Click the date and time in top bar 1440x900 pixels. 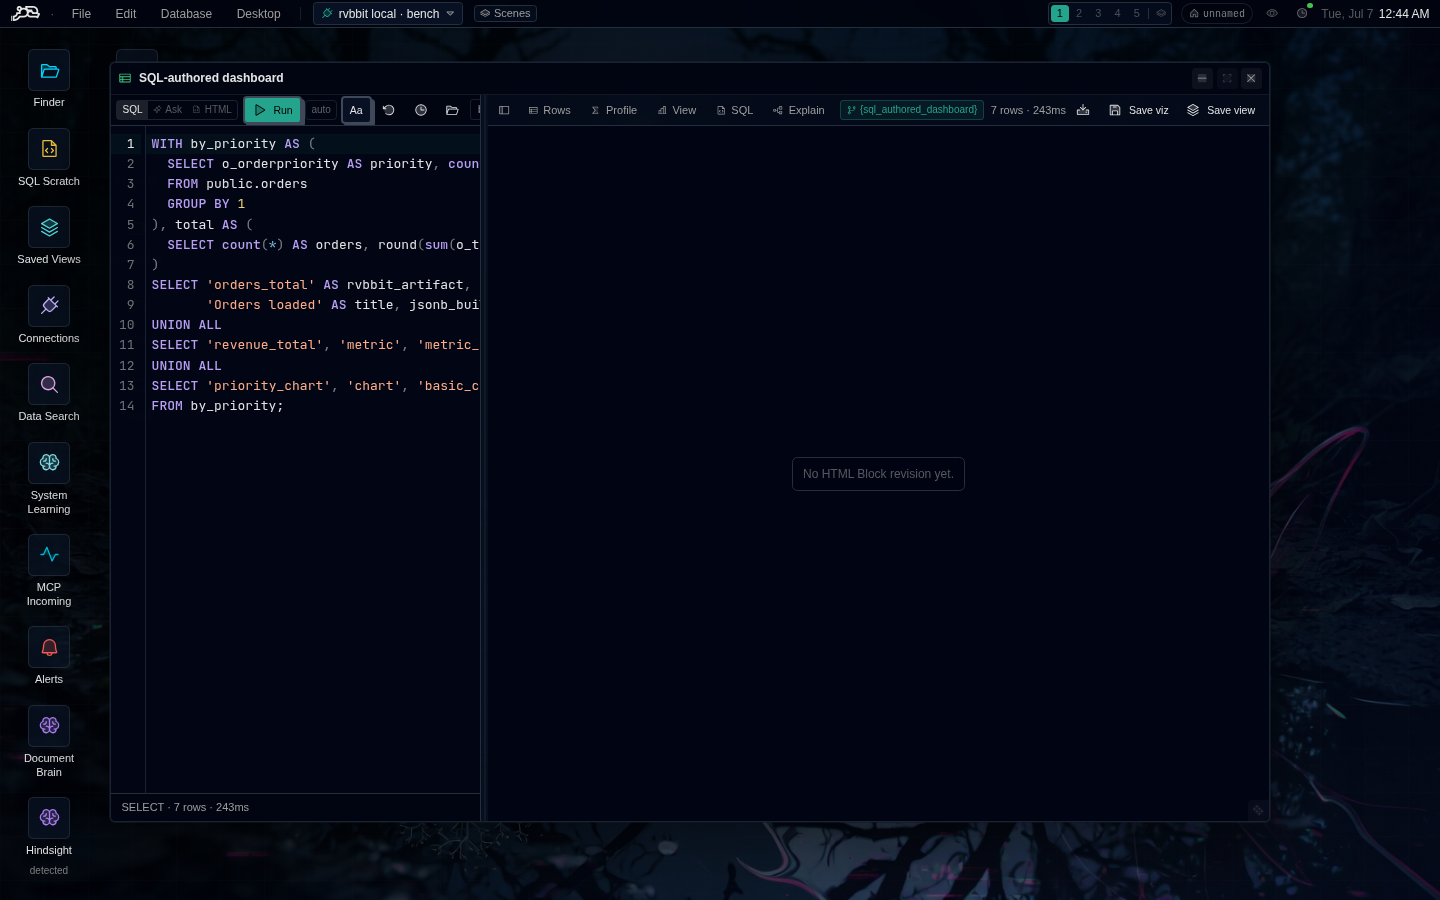pos(1375,13)
